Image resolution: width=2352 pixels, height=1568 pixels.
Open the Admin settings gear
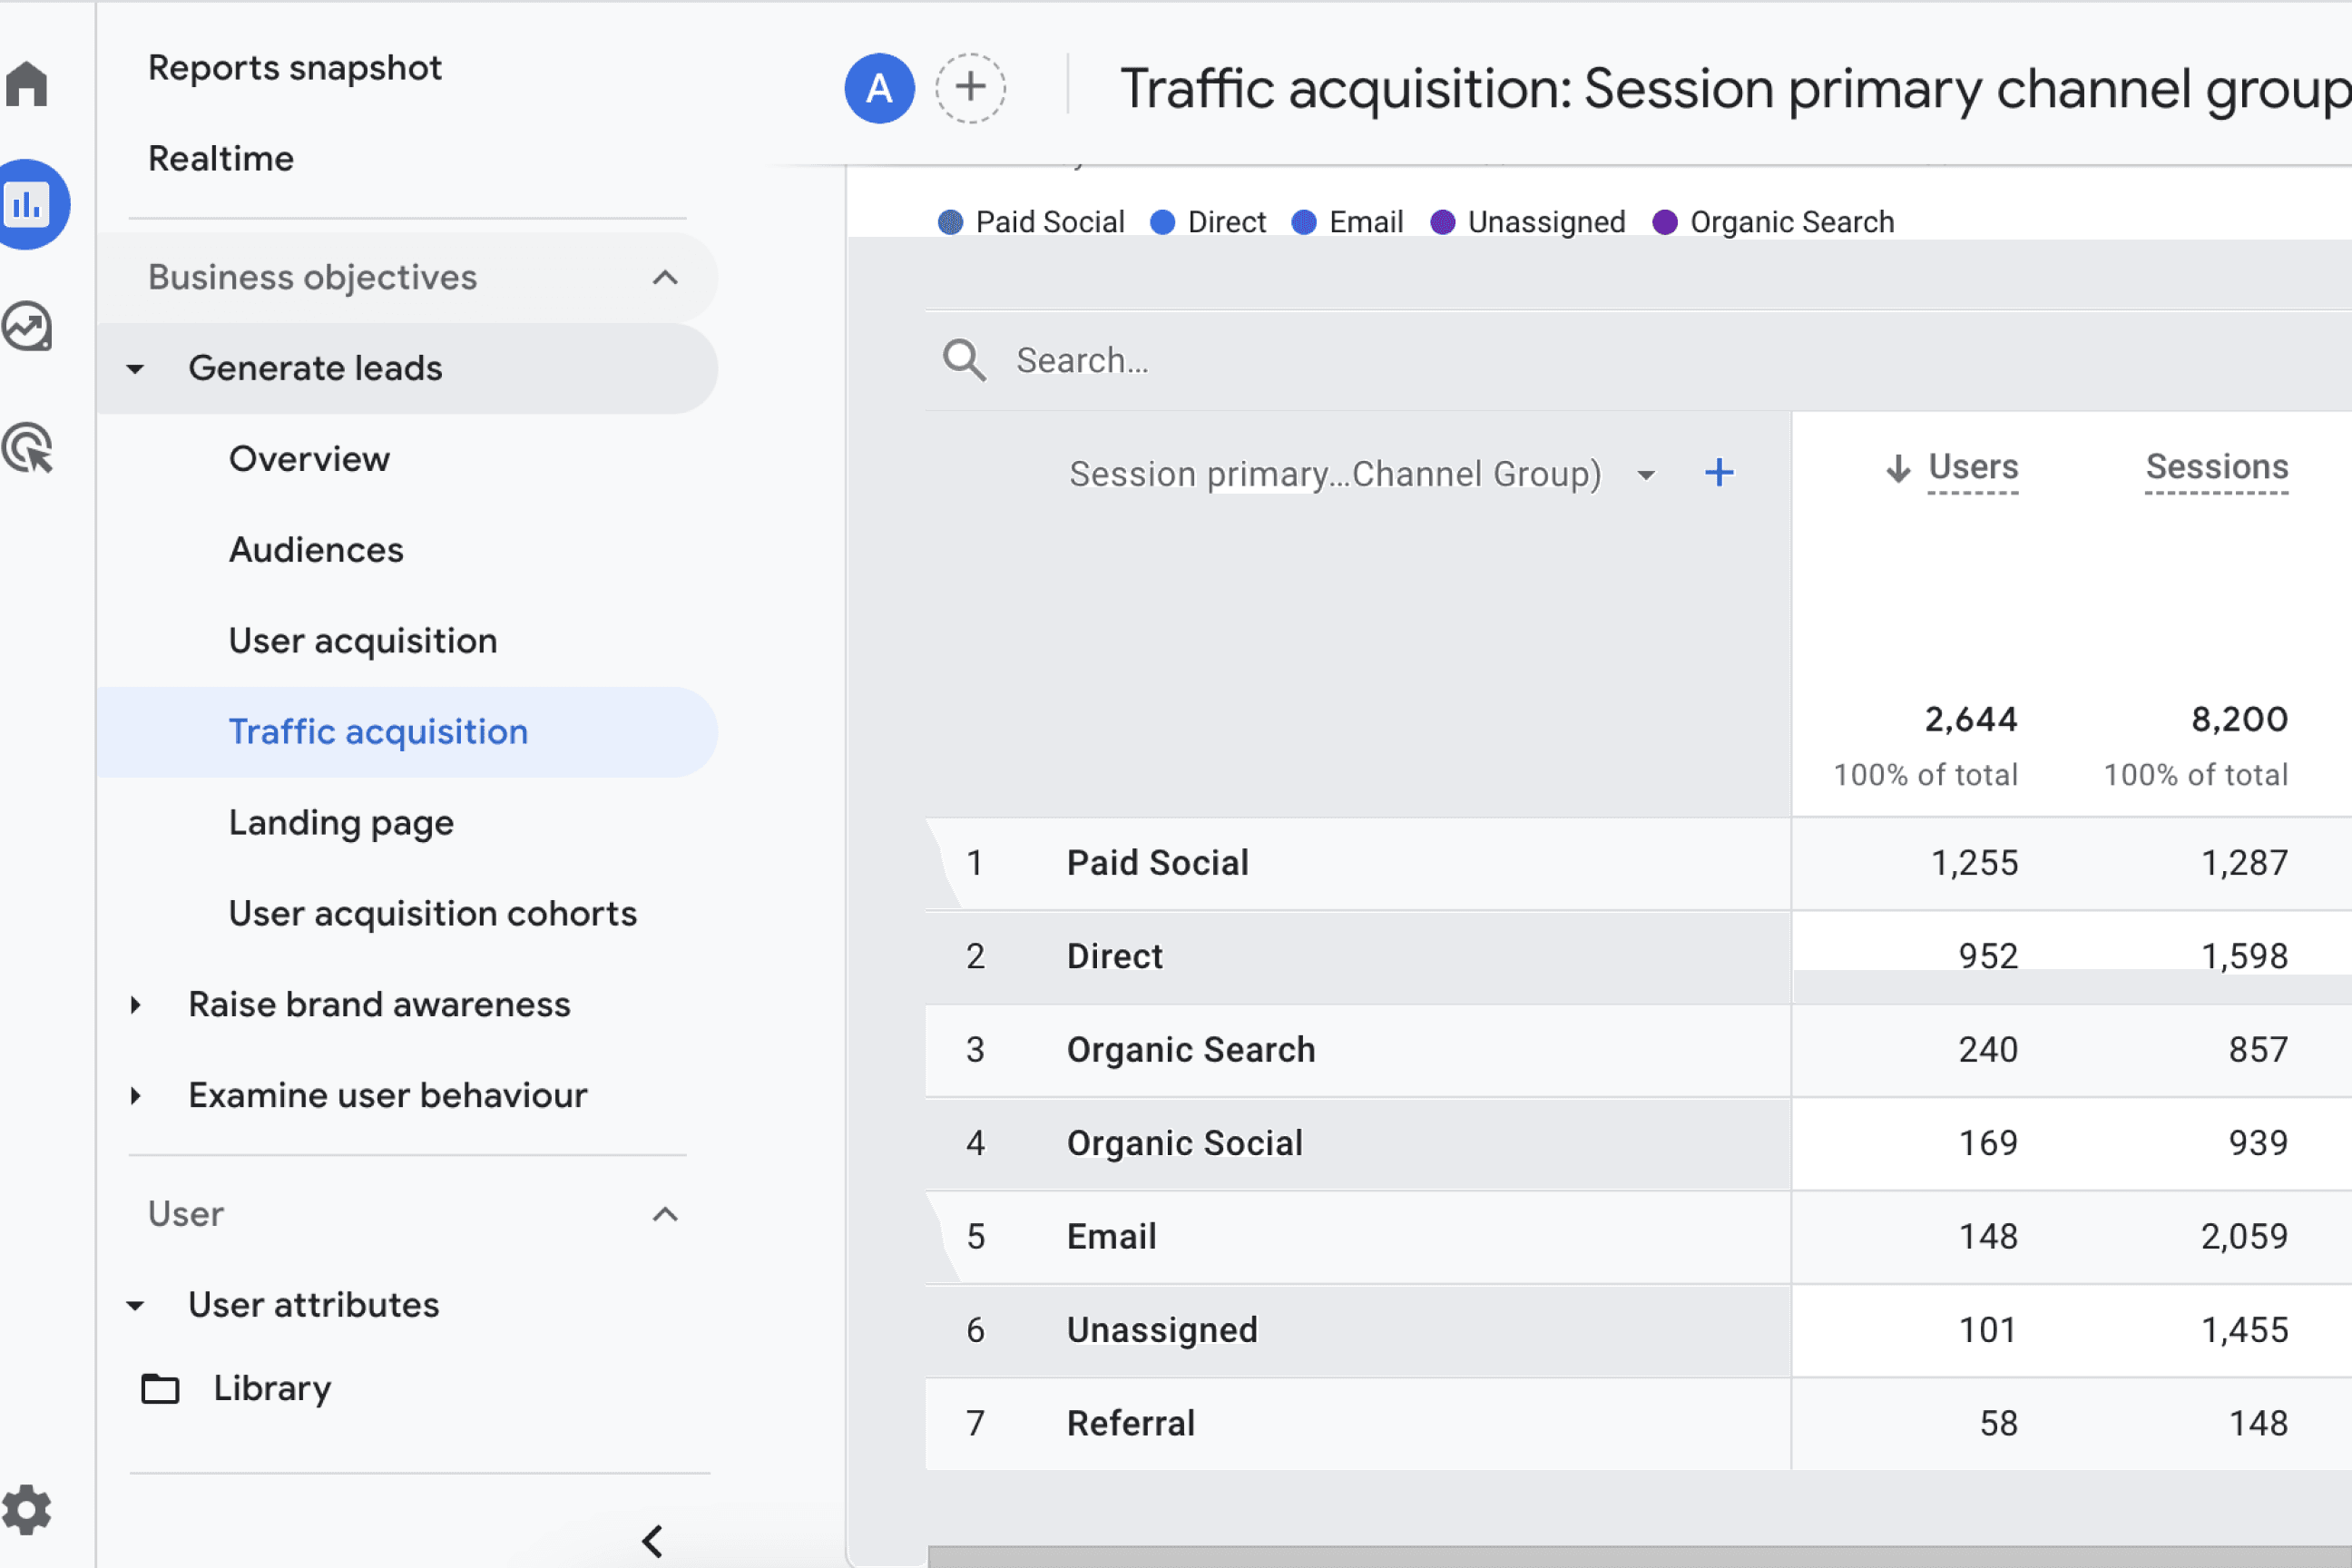27,1509
